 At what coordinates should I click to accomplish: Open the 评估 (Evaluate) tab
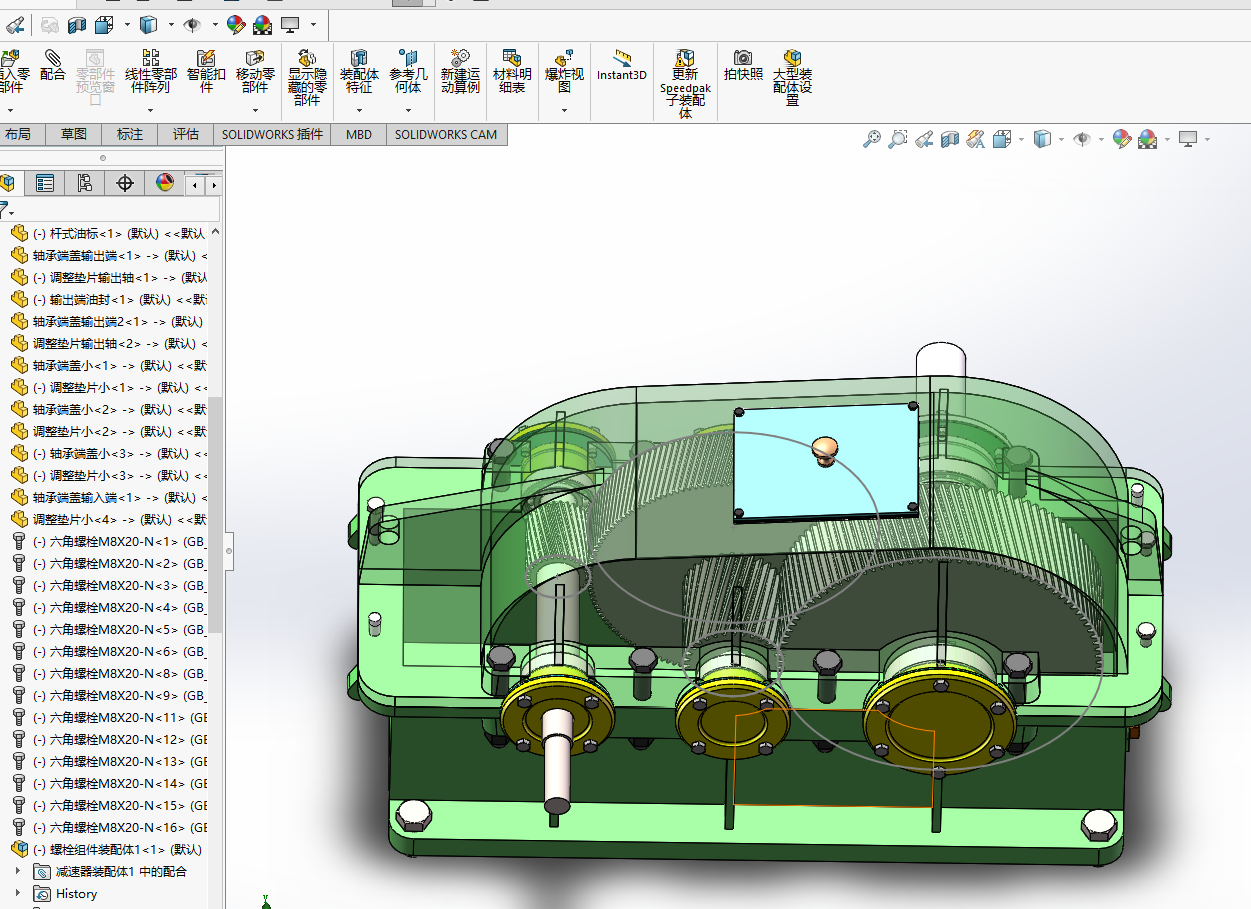click(186, 134)
